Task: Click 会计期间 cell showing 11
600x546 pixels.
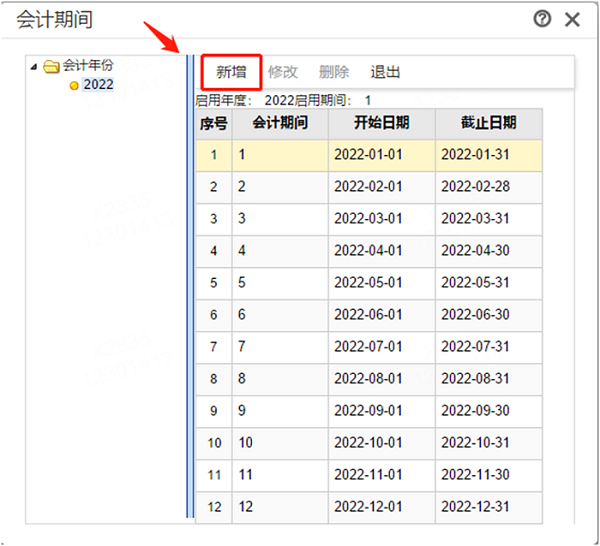Action: pos(280,475)
